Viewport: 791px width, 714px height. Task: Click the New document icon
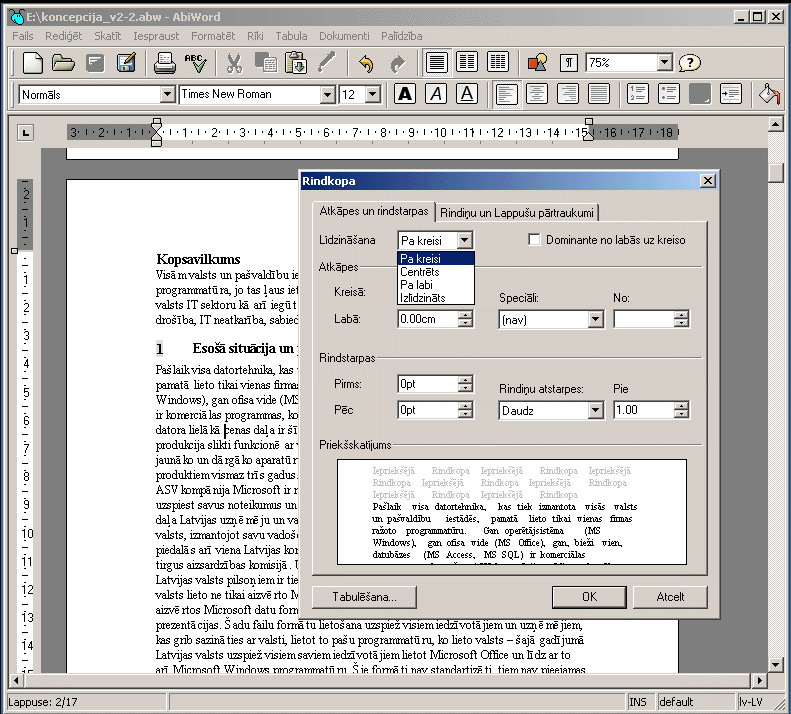click(33, 63)
